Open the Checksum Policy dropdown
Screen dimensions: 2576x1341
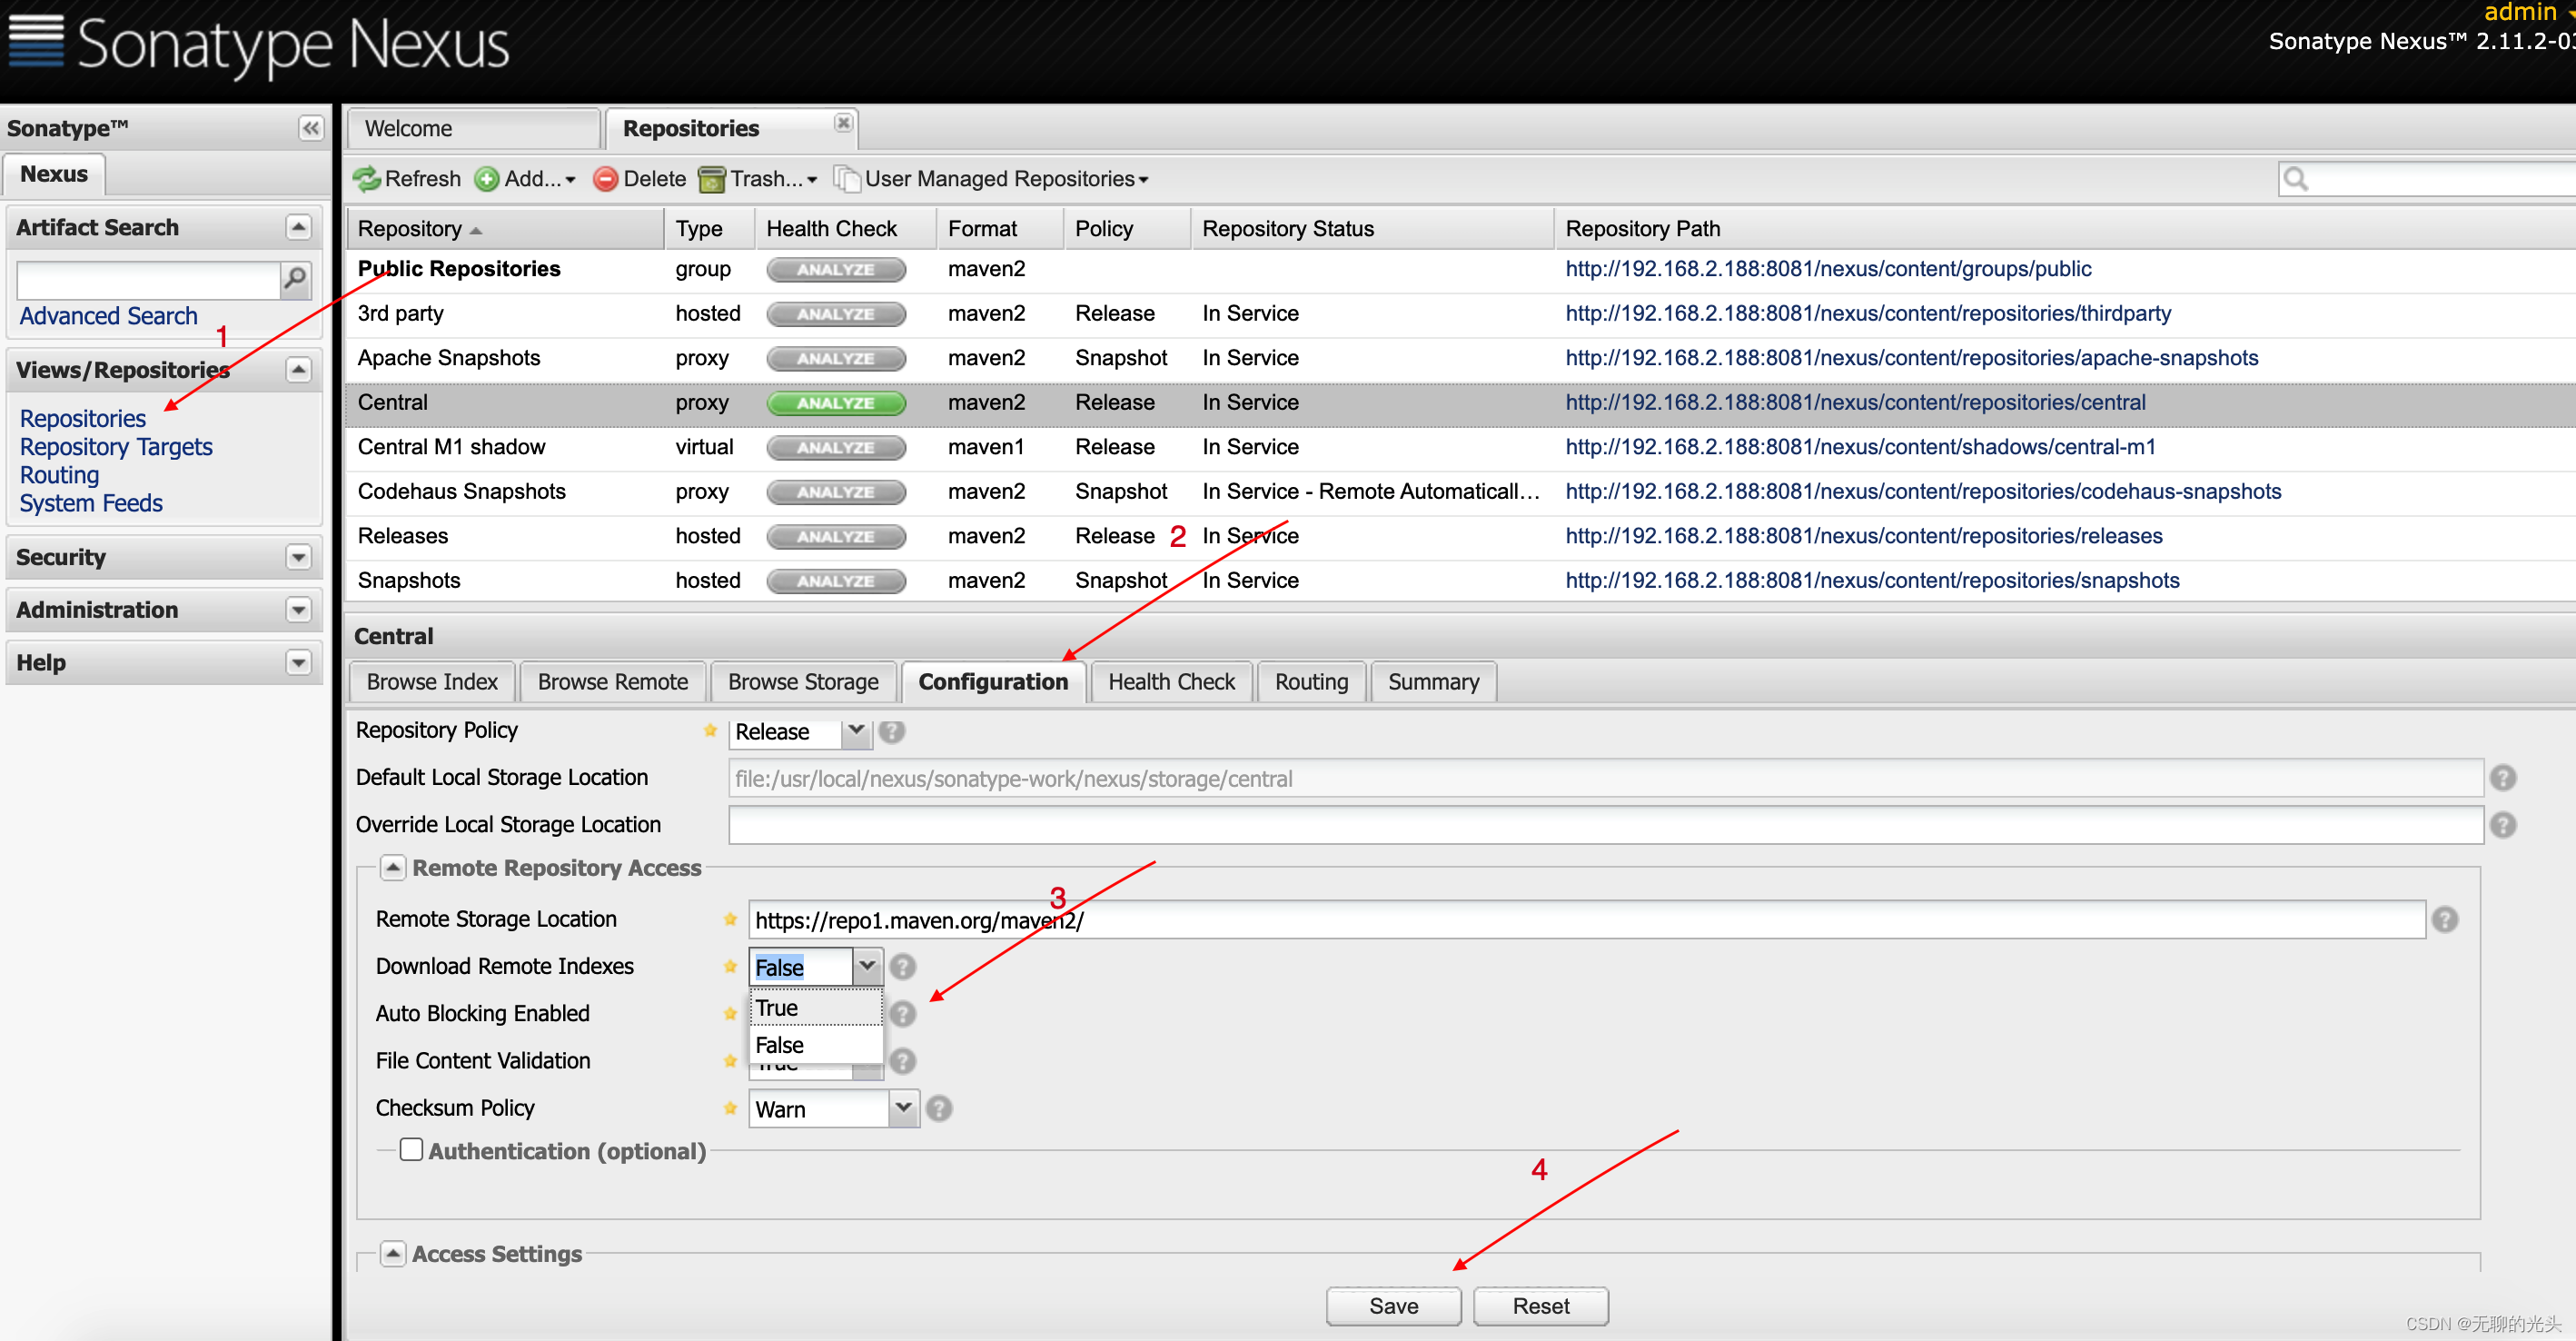pos(903,1109)
